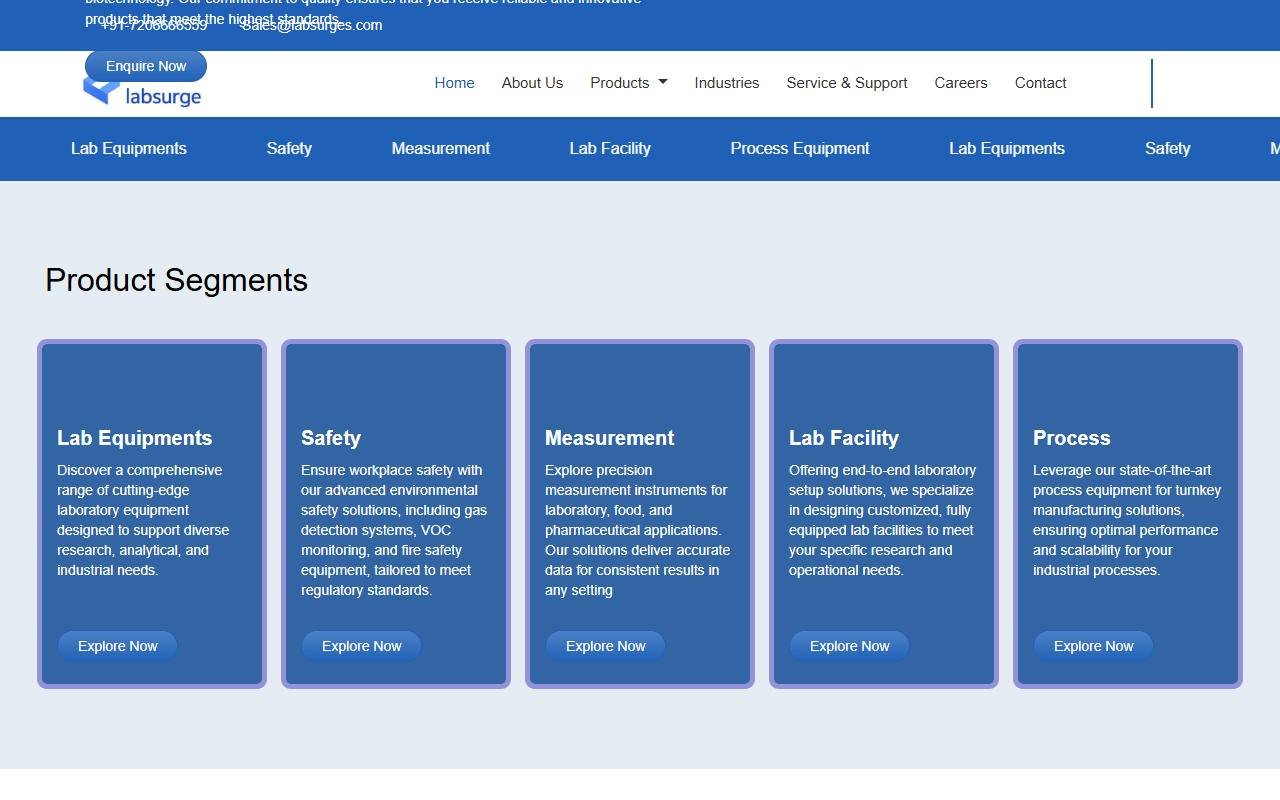Click the Measurement card heading
The image size is (1280, 800).
point(610,438)
